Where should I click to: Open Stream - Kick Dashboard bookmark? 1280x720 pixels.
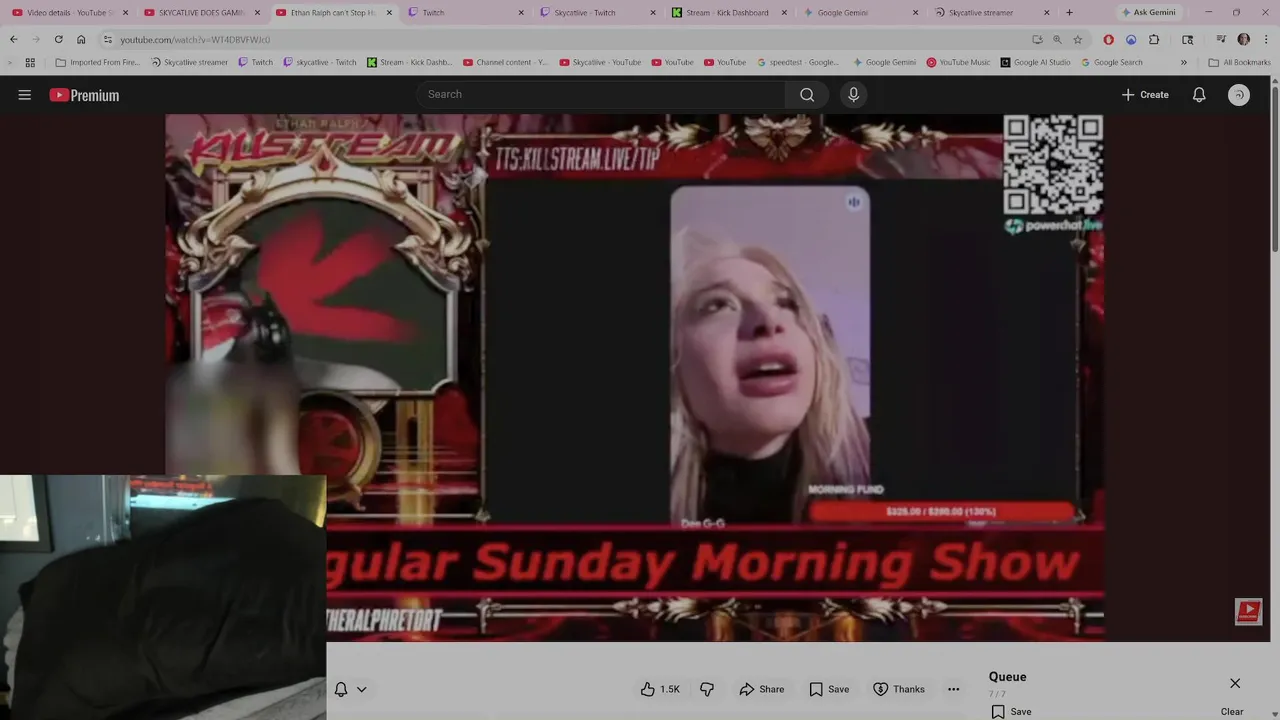click(410, 62)
